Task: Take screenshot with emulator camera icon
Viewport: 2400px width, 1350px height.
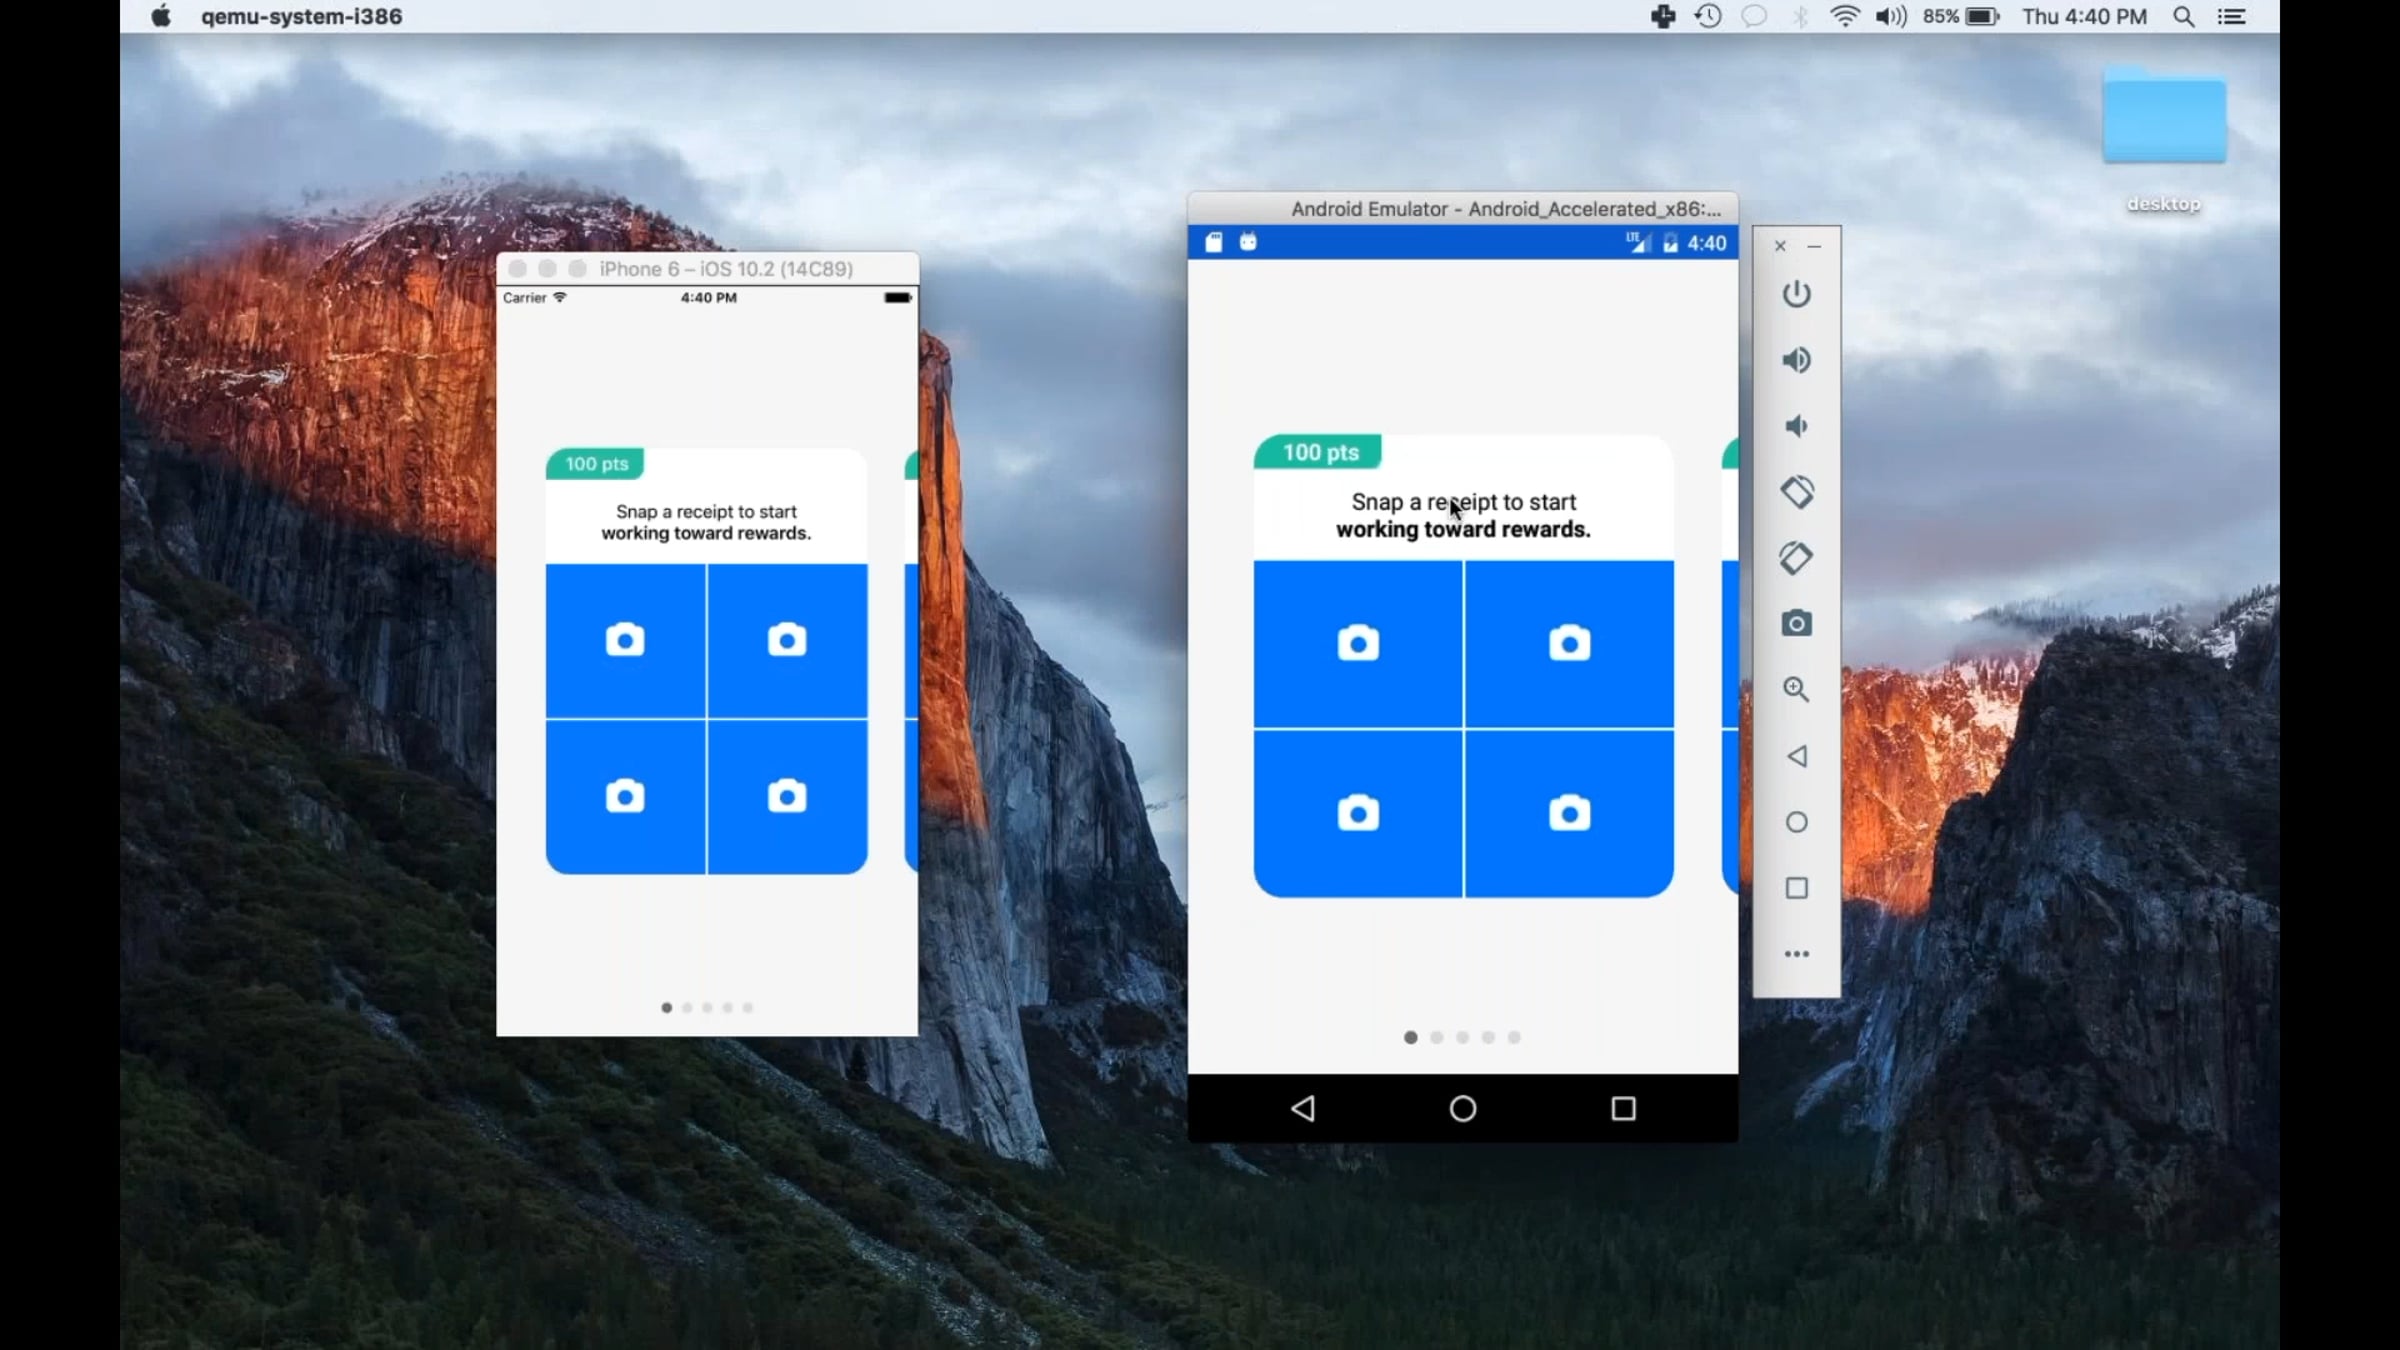Action: point(1796,624)
